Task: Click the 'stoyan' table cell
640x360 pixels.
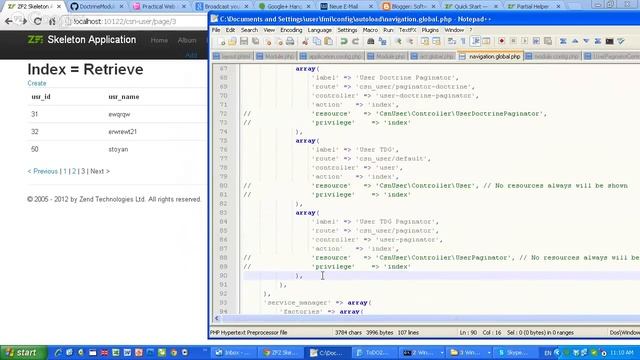Action: pyautogui.click(x=118, y=149)
